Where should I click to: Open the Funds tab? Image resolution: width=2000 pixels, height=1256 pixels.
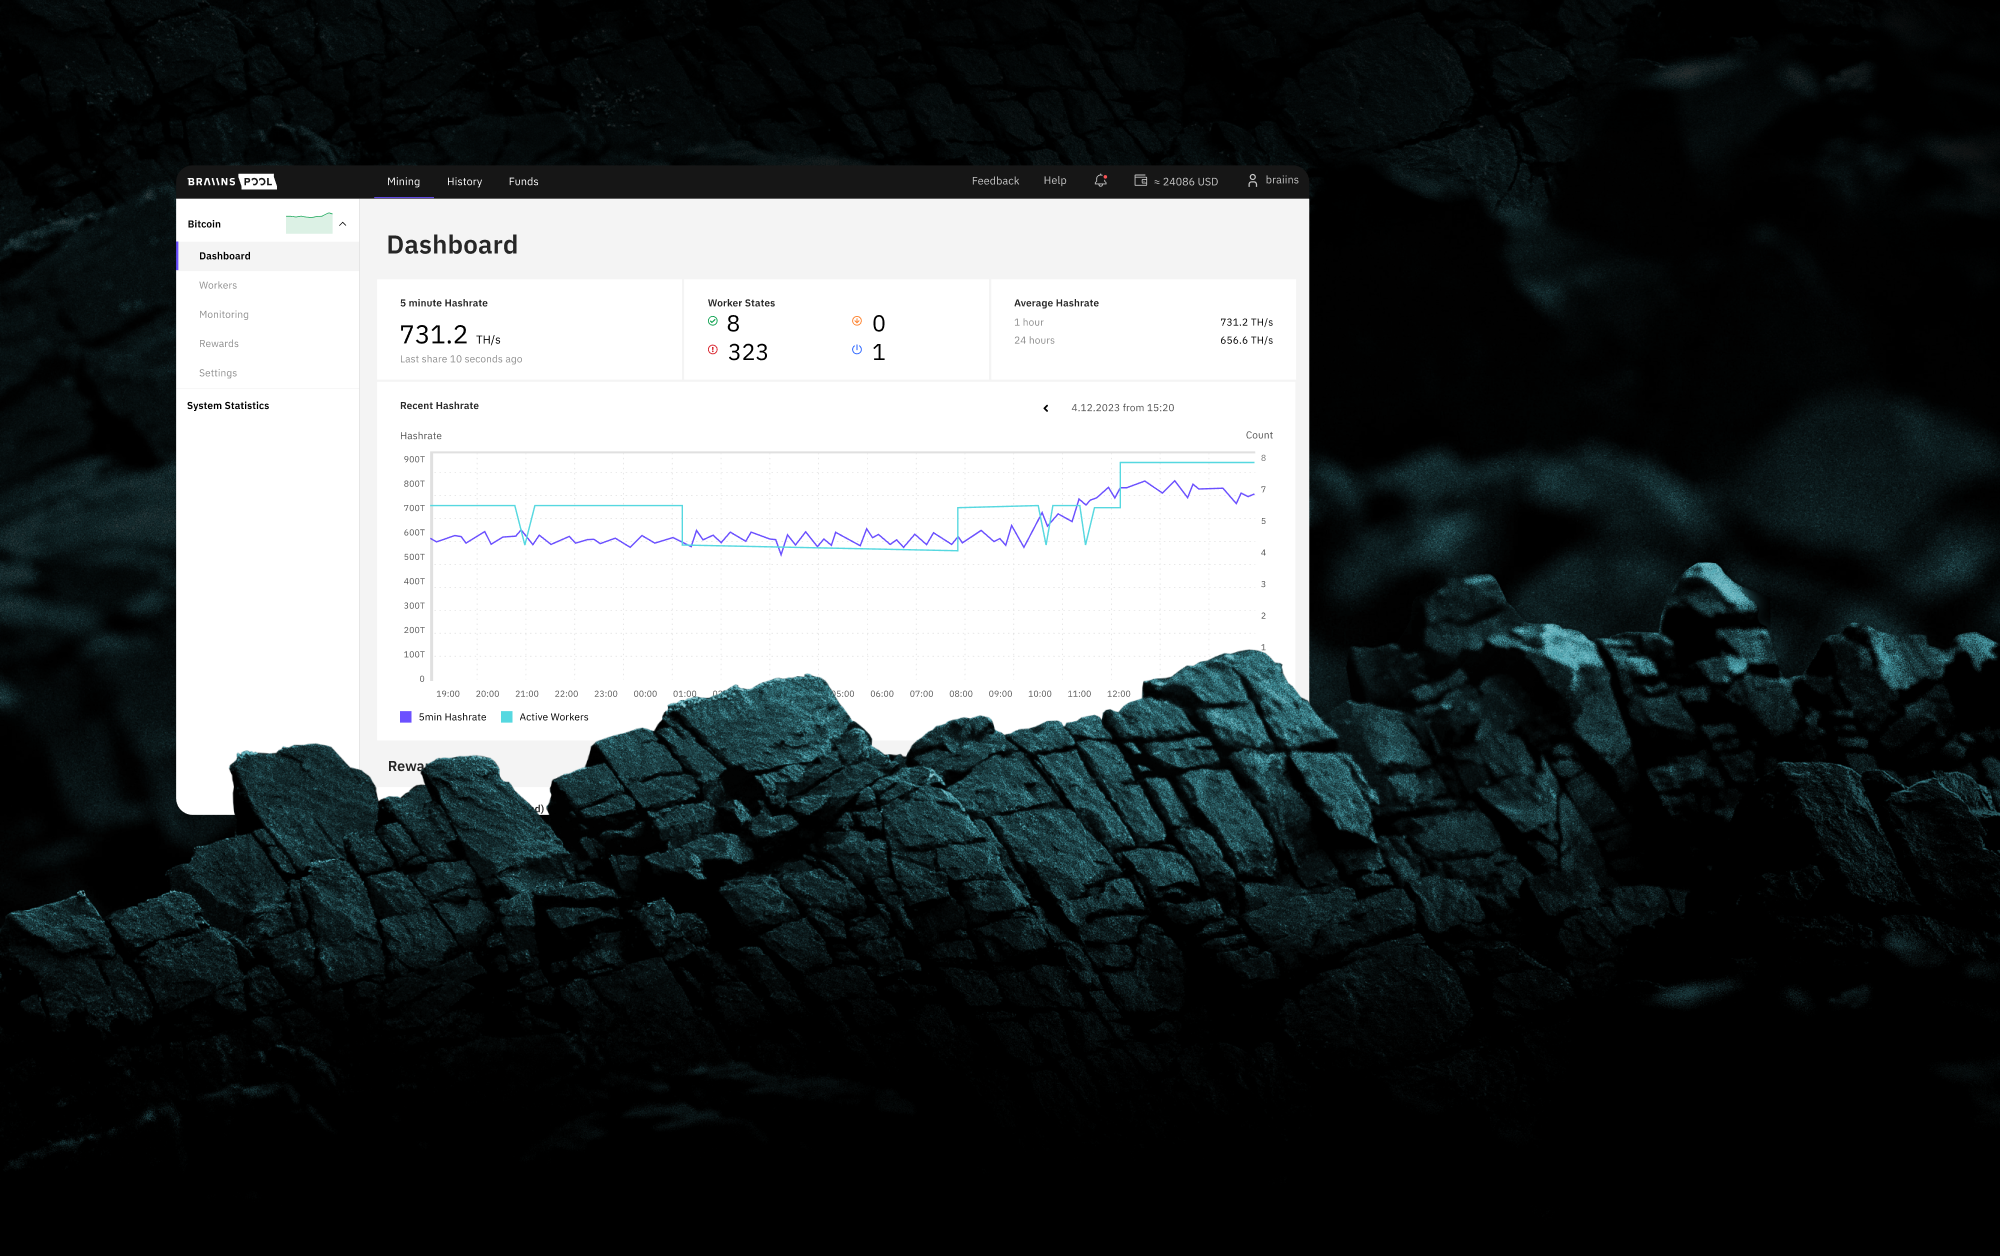click(523, 182)
